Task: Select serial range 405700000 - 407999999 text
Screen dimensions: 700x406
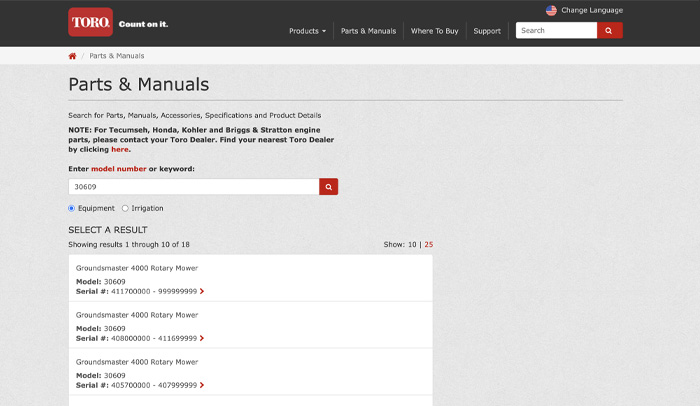Action: point(154,385)
